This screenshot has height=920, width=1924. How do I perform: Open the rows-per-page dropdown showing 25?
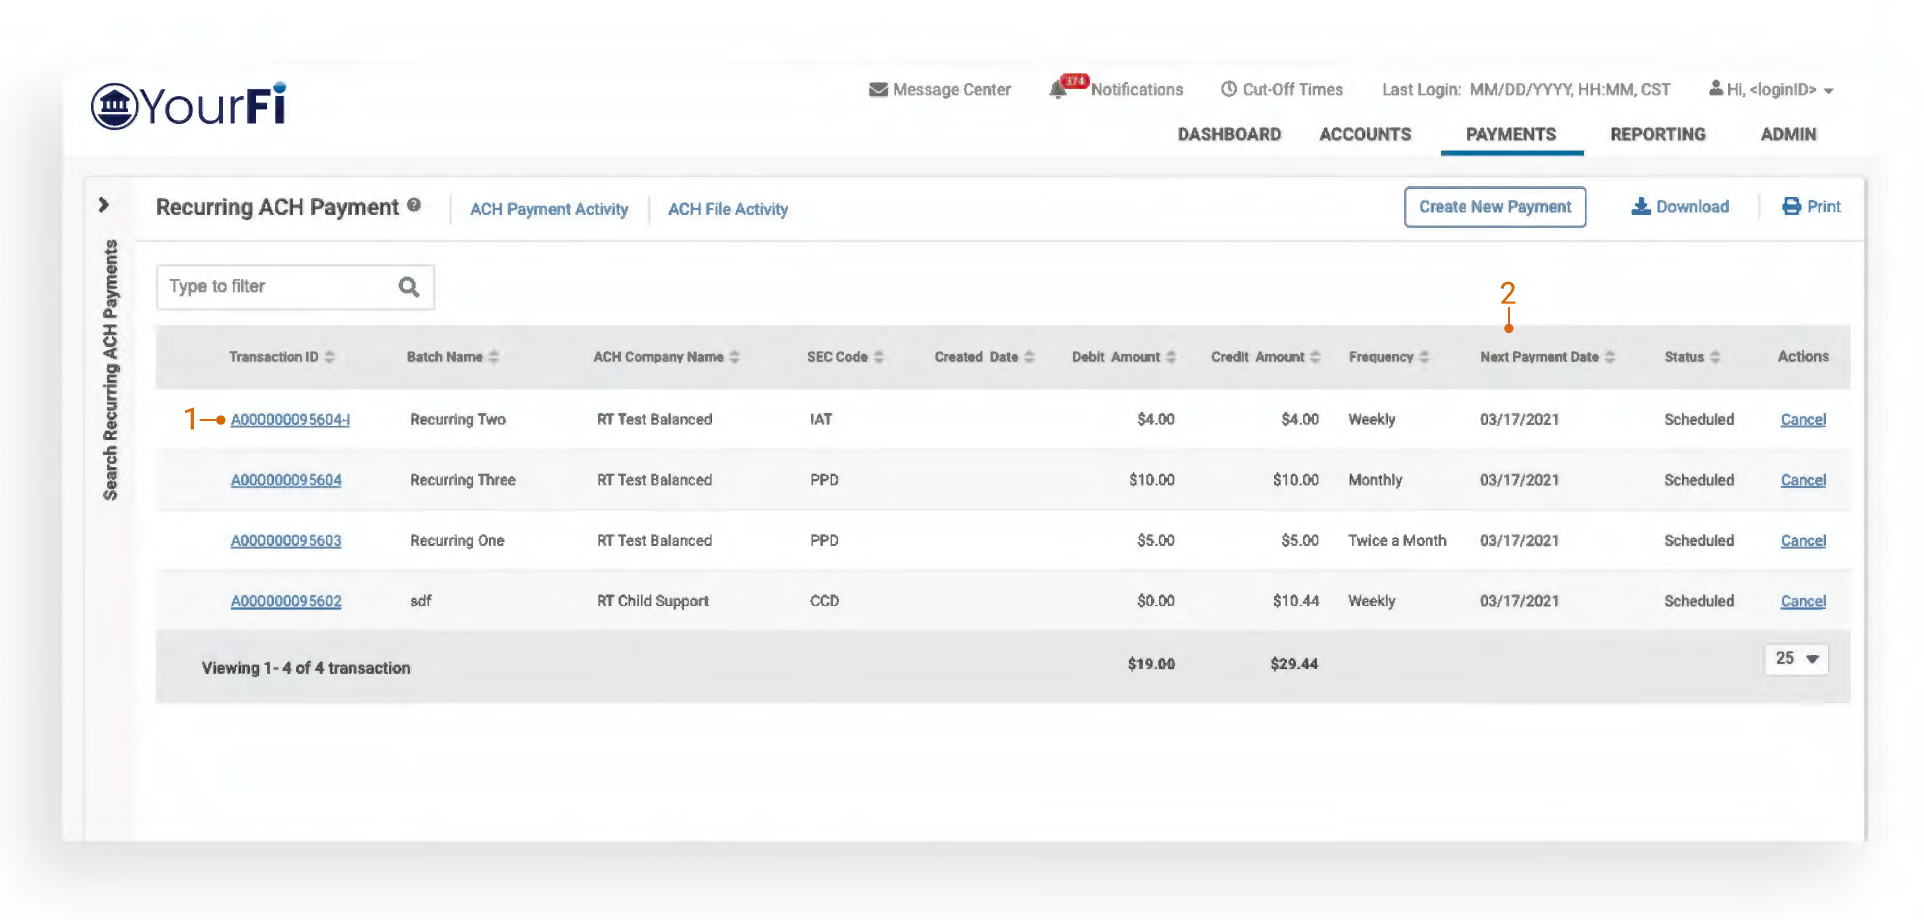point(1796,659)
